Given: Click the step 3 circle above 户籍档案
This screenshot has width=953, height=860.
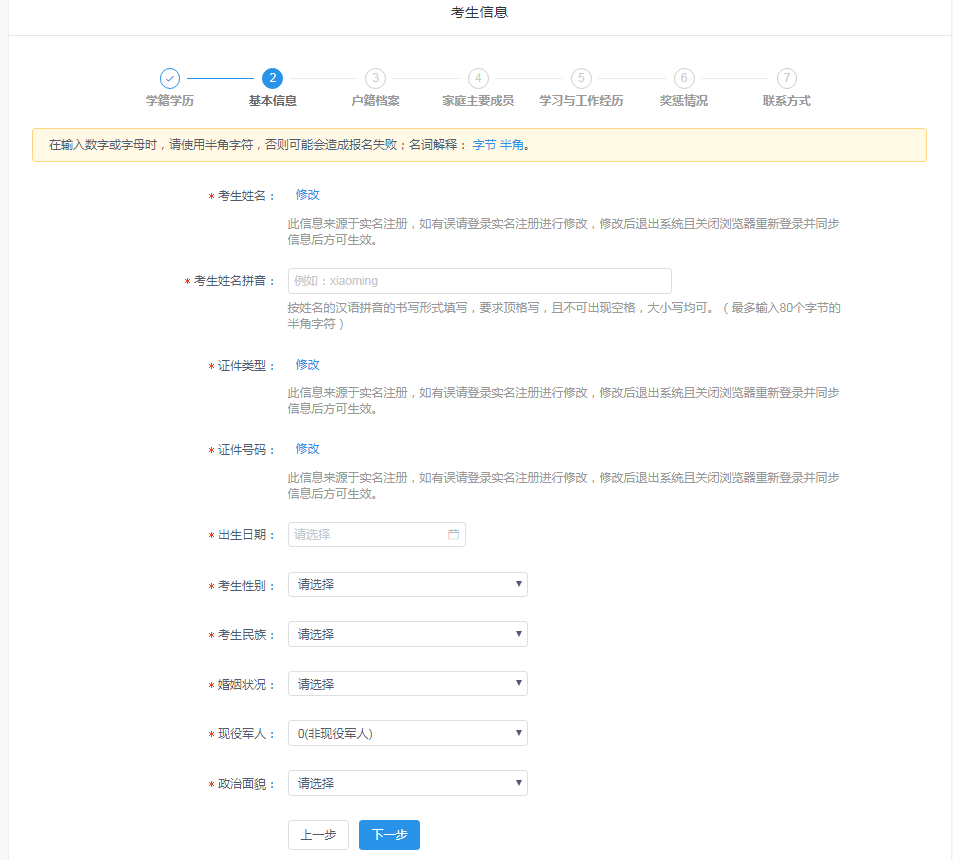Looking at the screenshot, I should click(x=375, y=77).
